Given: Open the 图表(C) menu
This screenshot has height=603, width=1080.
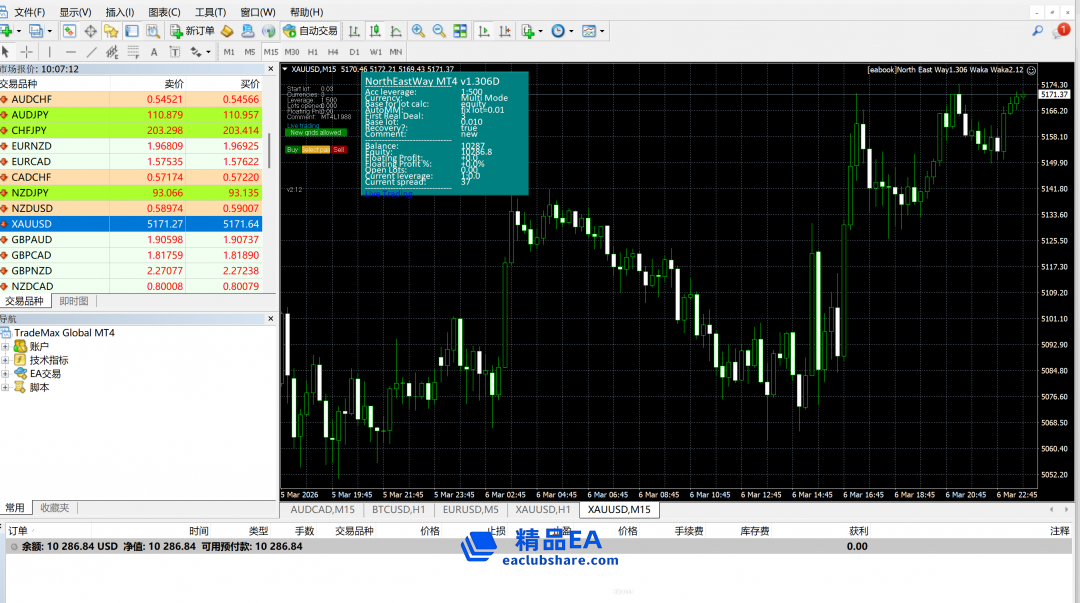Looking at the screenshot, I should pyautogui.click(x=164, y=12).
